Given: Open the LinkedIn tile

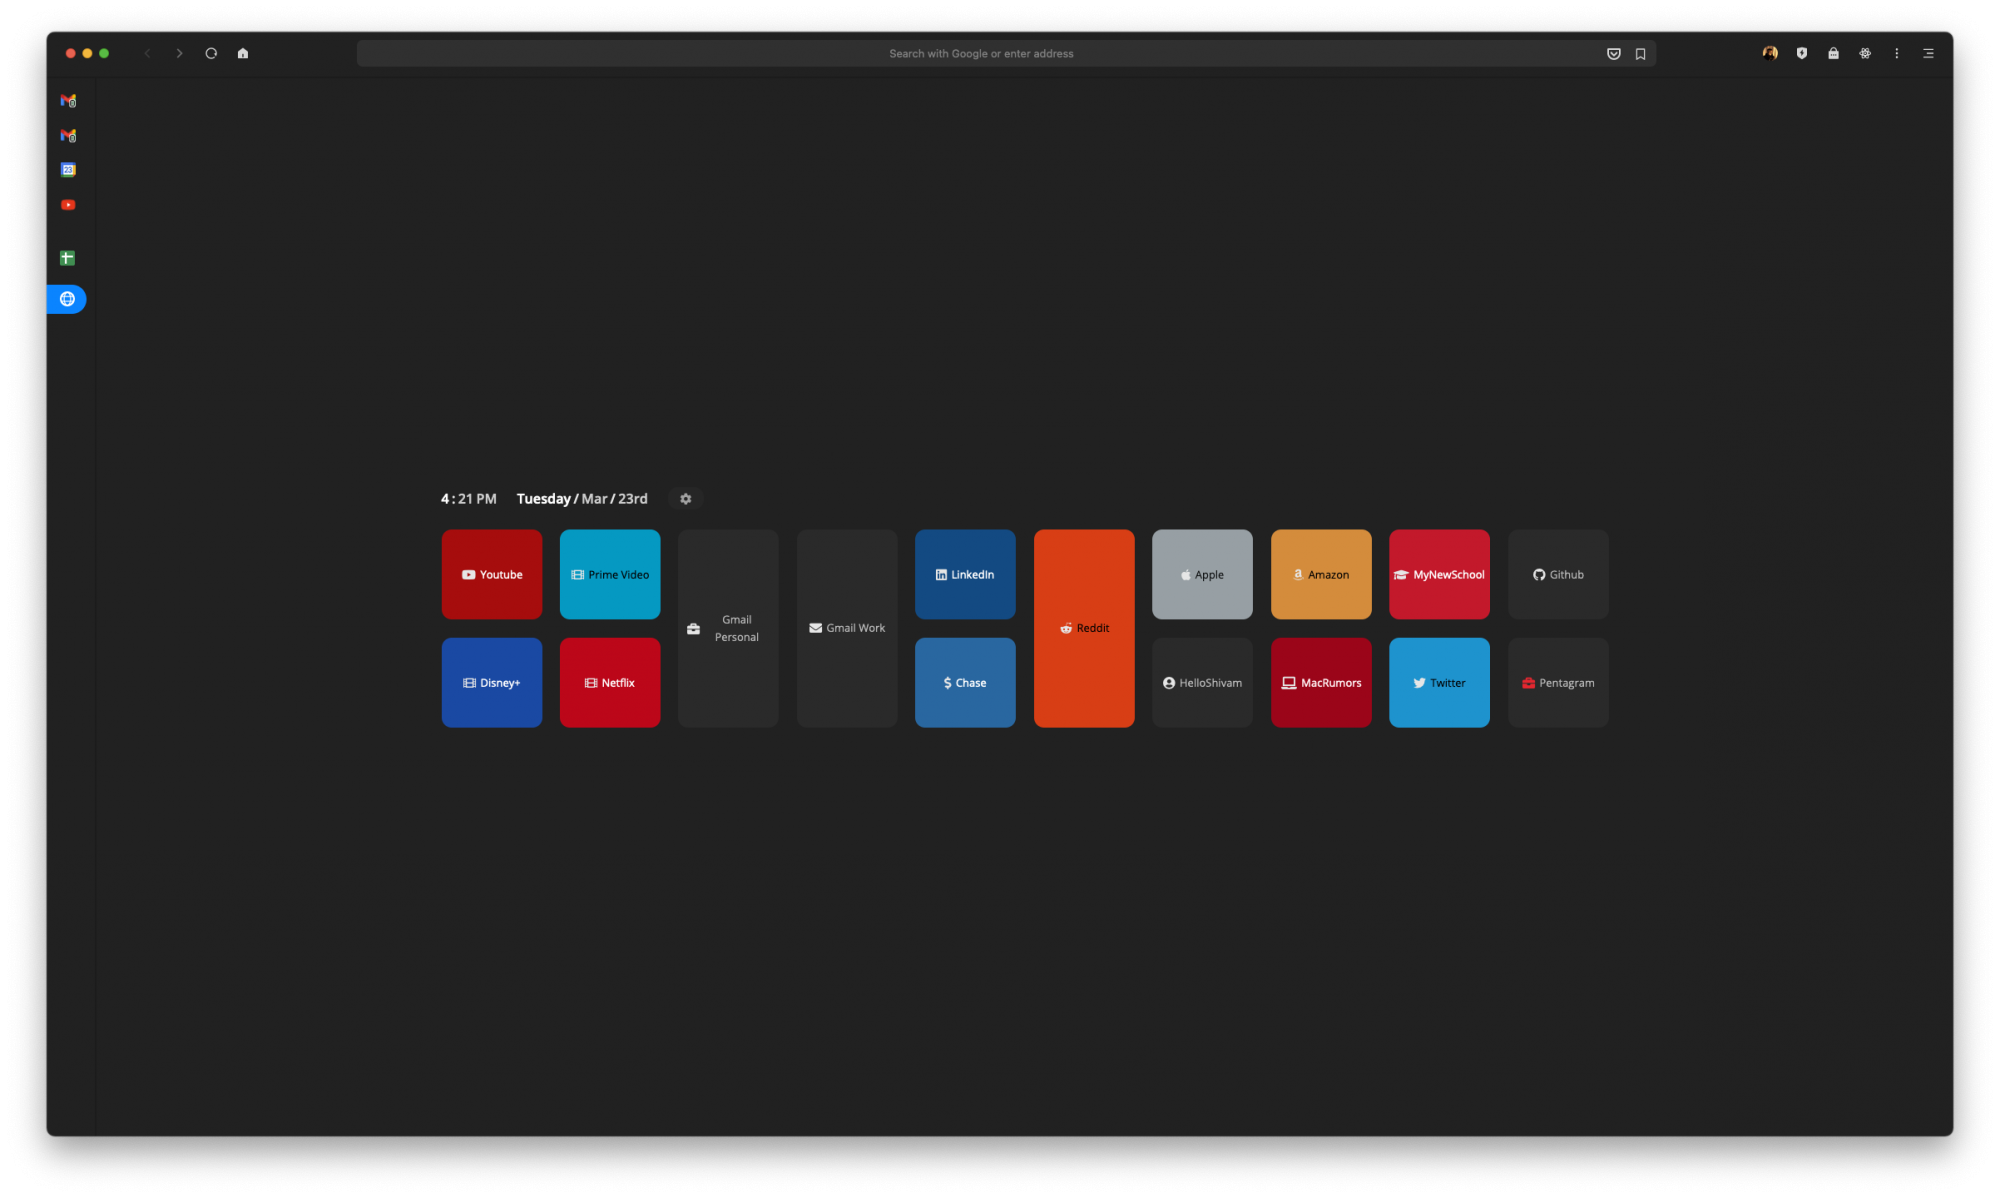Looking at the screenshot, I should click(965, 574).
